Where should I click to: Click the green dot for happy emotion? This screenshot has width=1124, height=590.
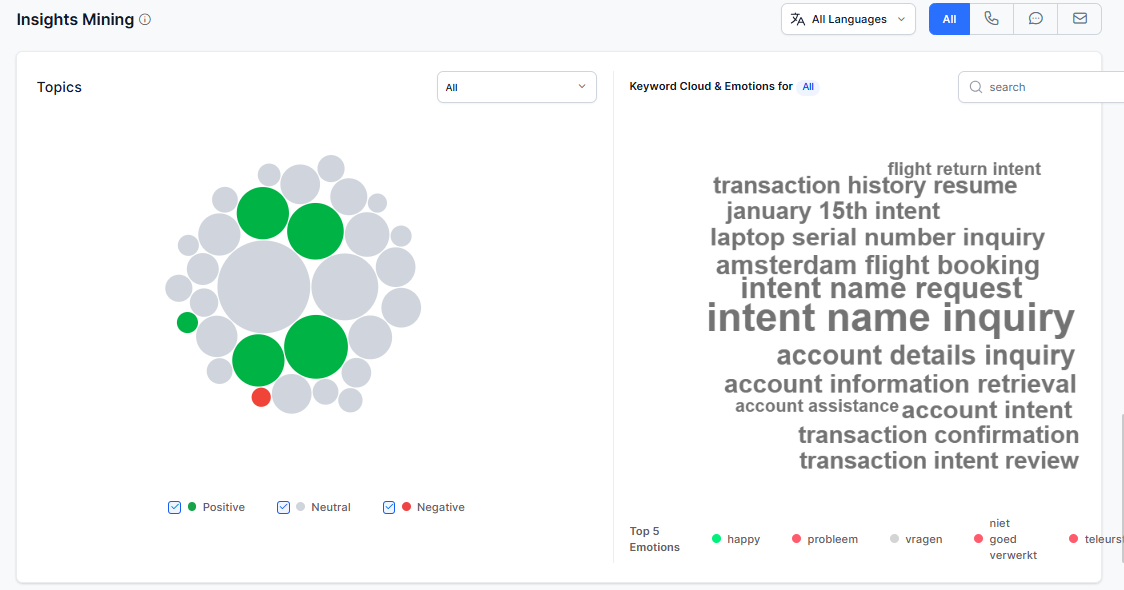click(716, 539)
